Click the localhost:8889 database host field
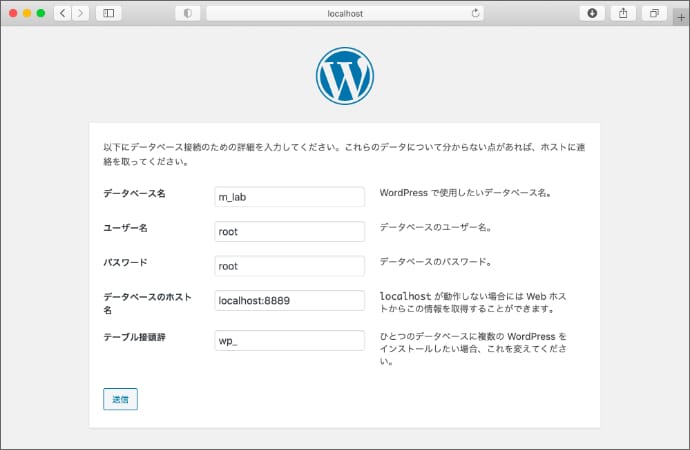 click(x=289, y=300)
